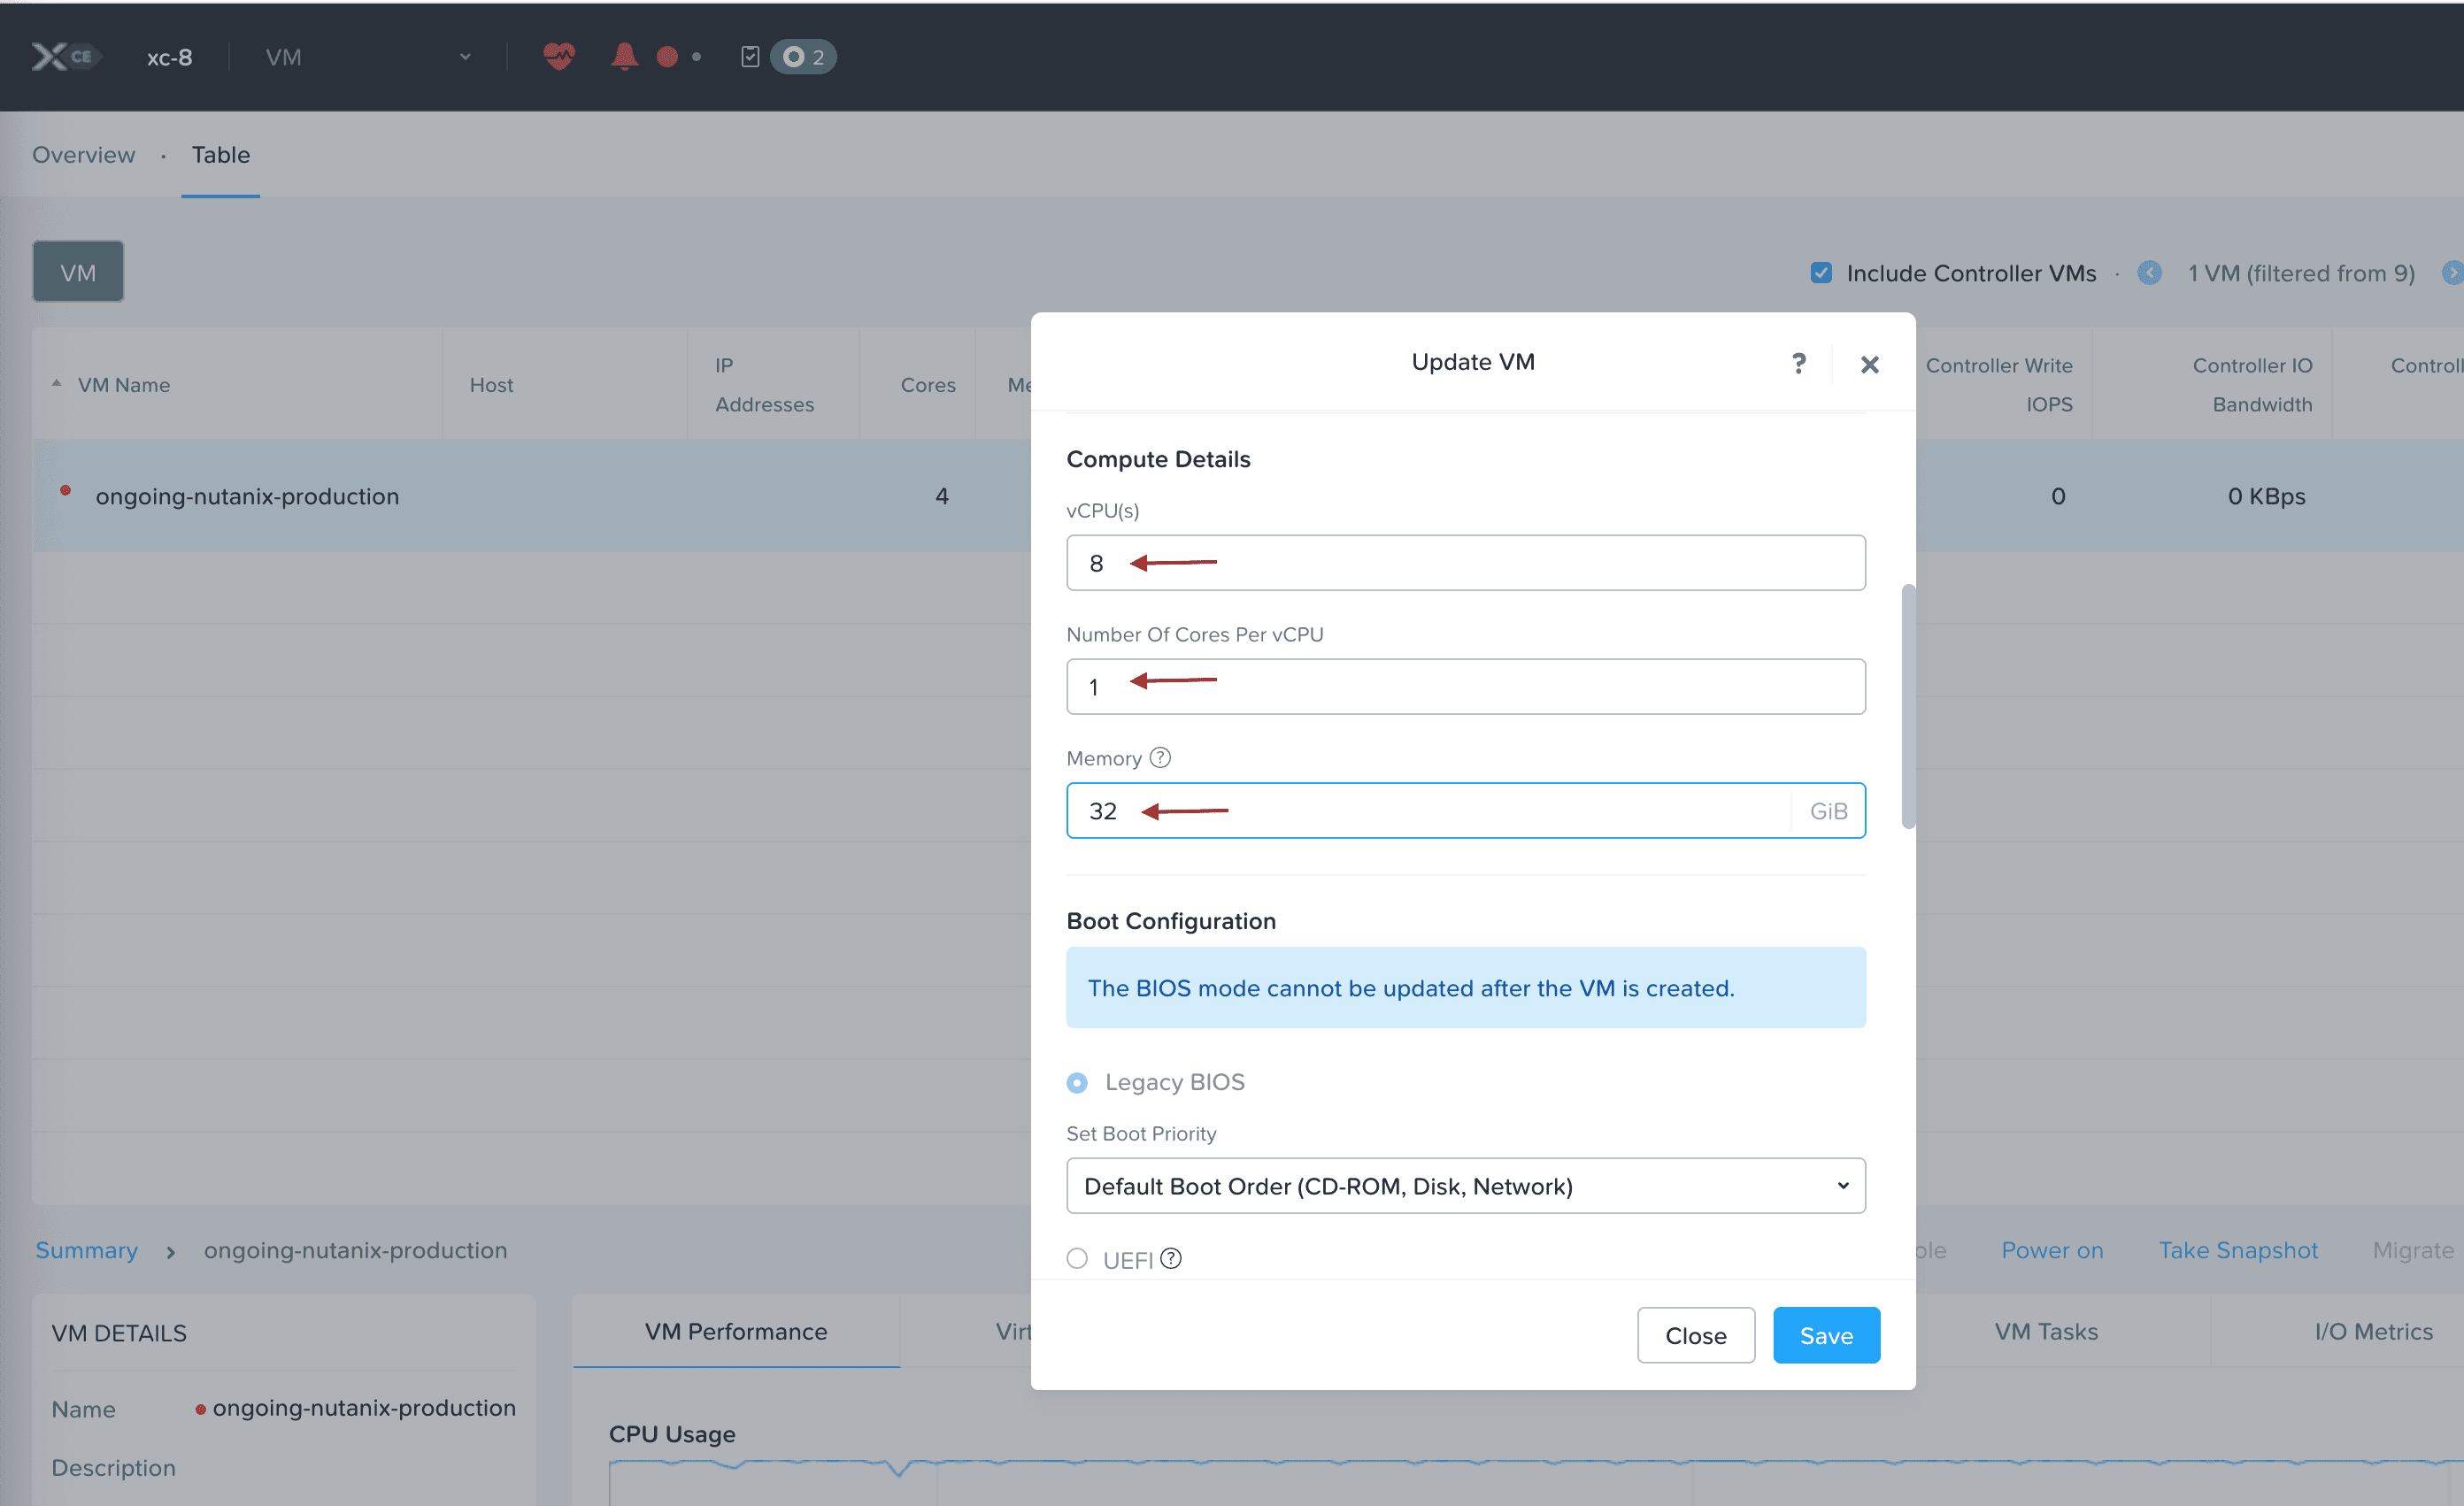Click the previous page chevron near VM count
This screenshot has height=1506, width=2464.
(2150, 272)
